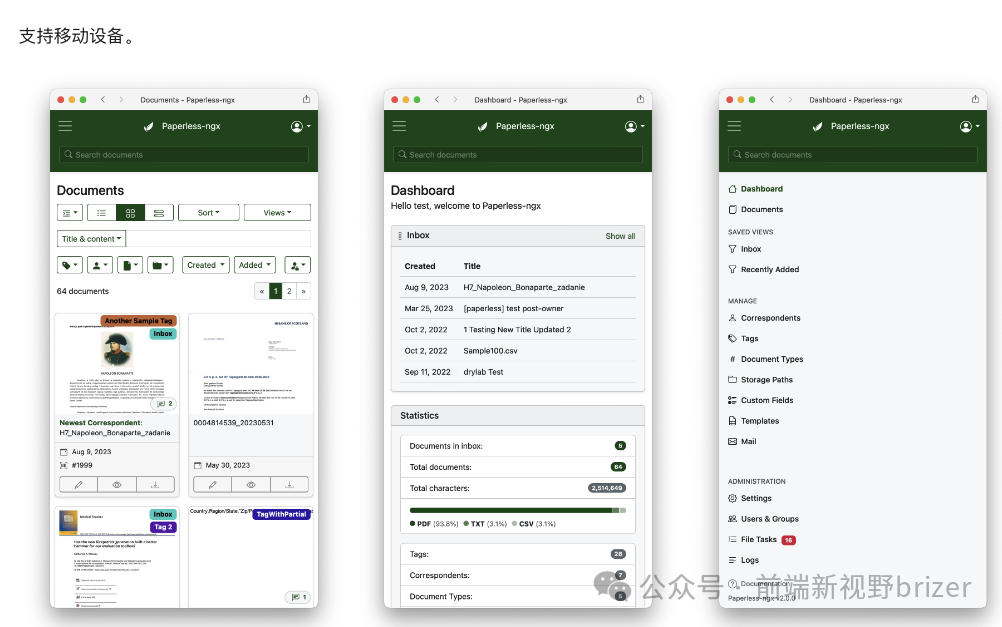Download the H7_Napoleon_Bonaparte document
This screenshot has height=627, width=1002.
(x=155, y=485)
